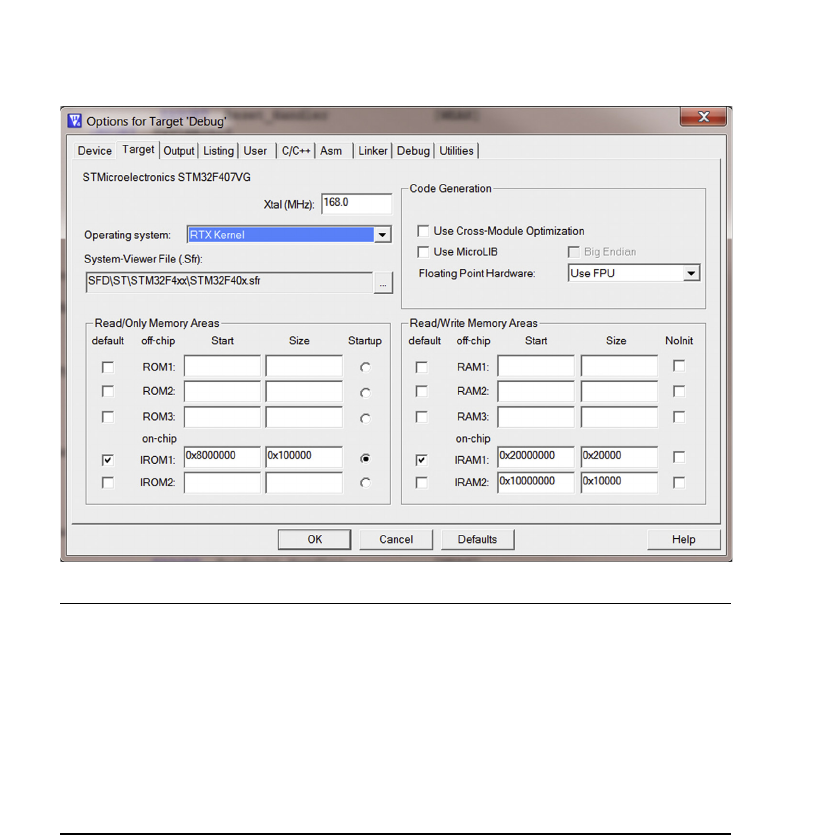
Task: Uncheck the IROM1 default checkbox
Action: coord(108,460)
